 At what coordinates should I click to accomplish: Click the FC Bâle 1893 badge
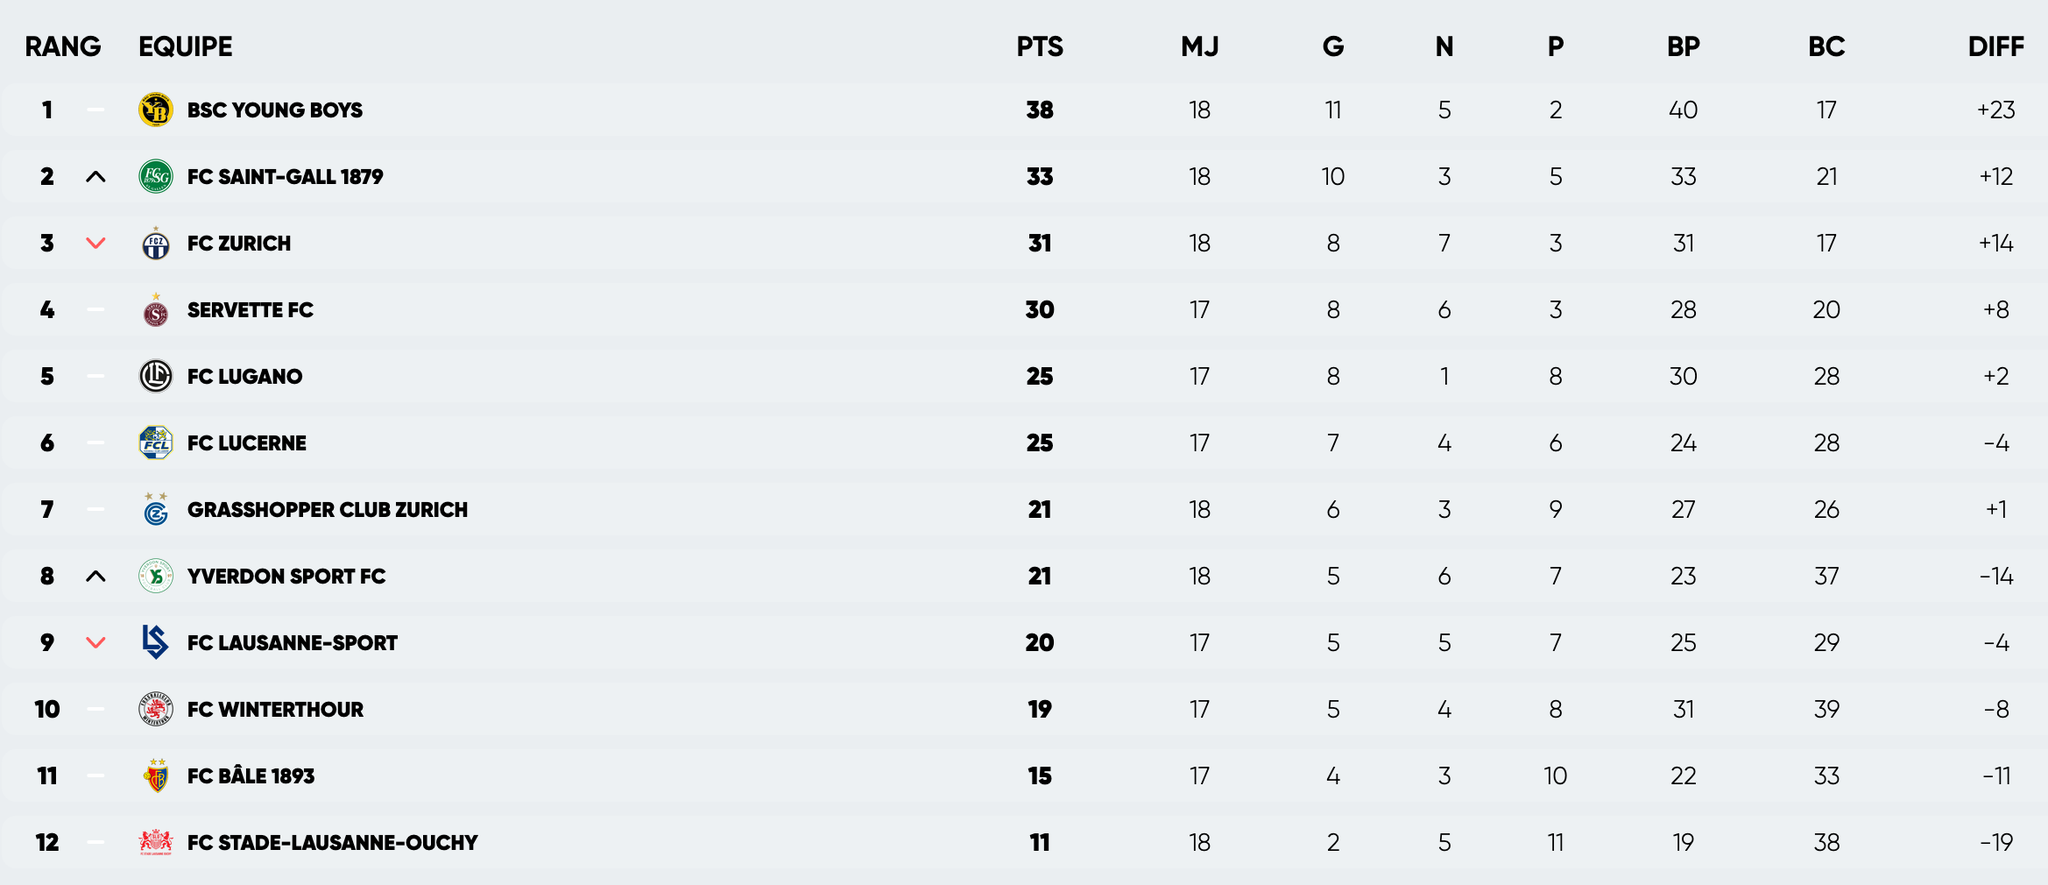click(x=155, y=776)
